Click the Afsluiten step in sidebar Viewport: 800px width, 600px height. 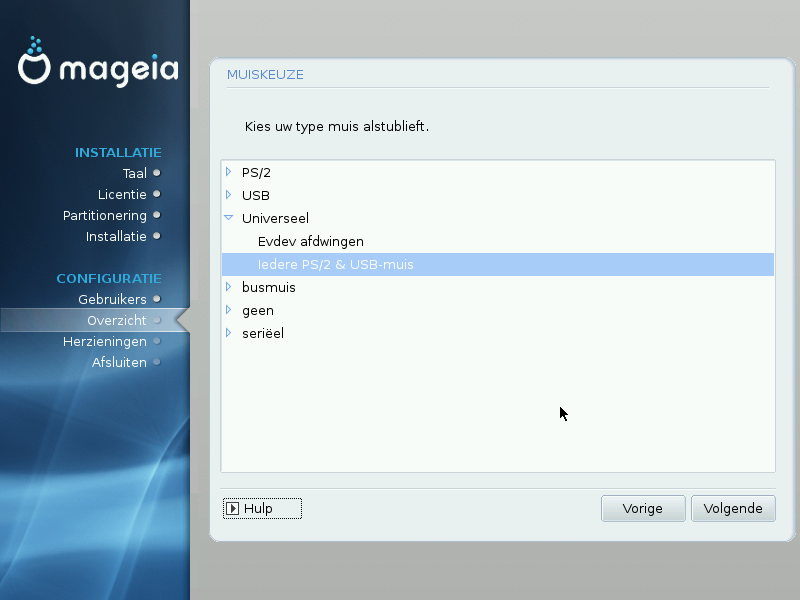[x=119, y=362]
